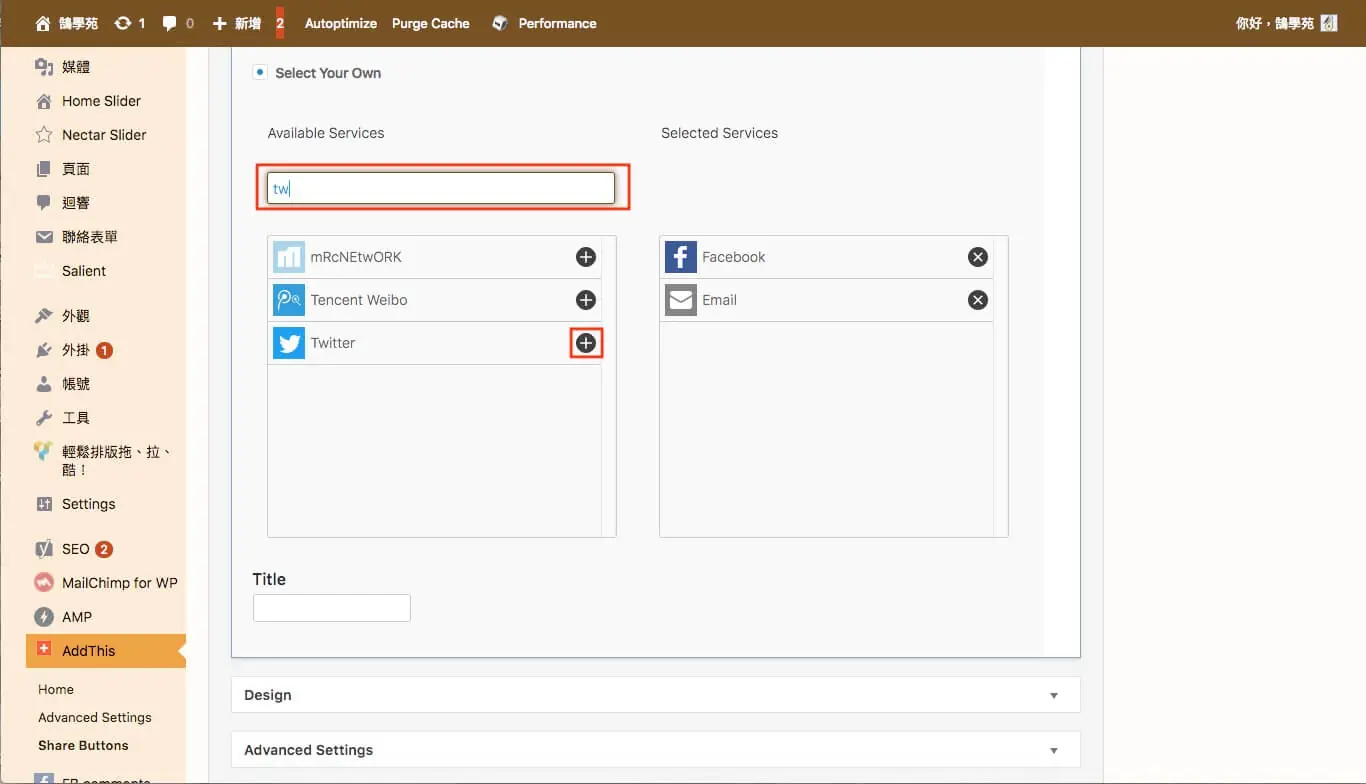The width and height of the screenshot is (1366, 784).
Task: Open updates icon in admin bar
Action: (123, 23)
